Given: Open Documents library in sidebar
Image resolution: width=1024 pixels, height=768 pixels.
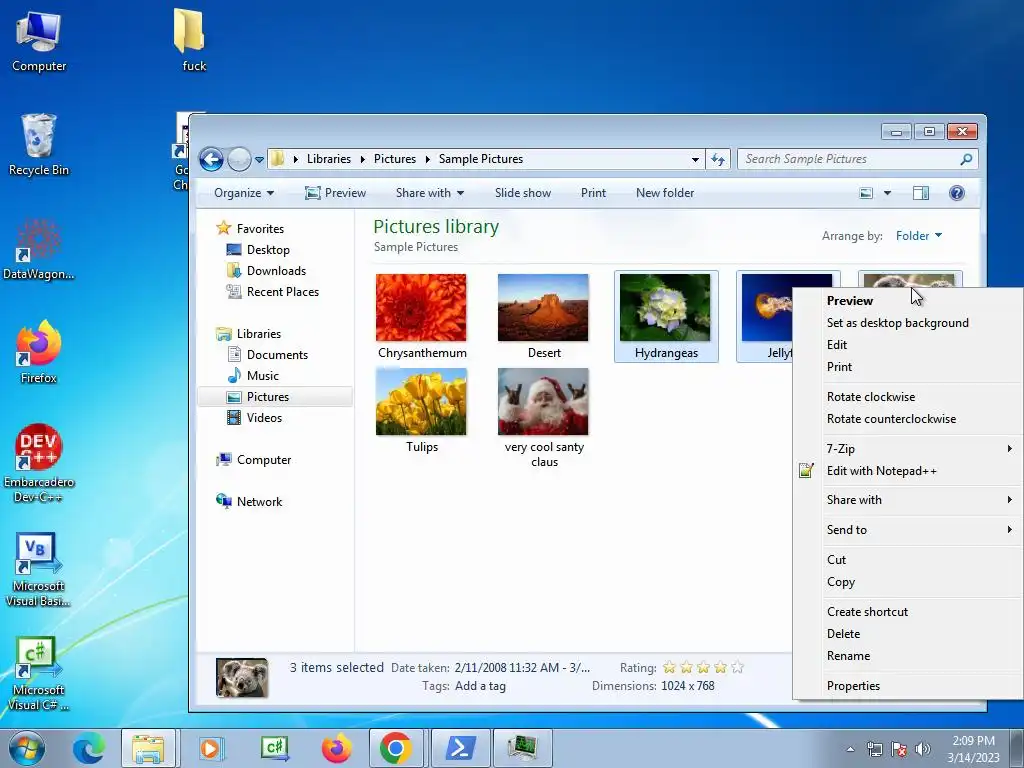Looking at the screenshot, I should coord(277,355).
